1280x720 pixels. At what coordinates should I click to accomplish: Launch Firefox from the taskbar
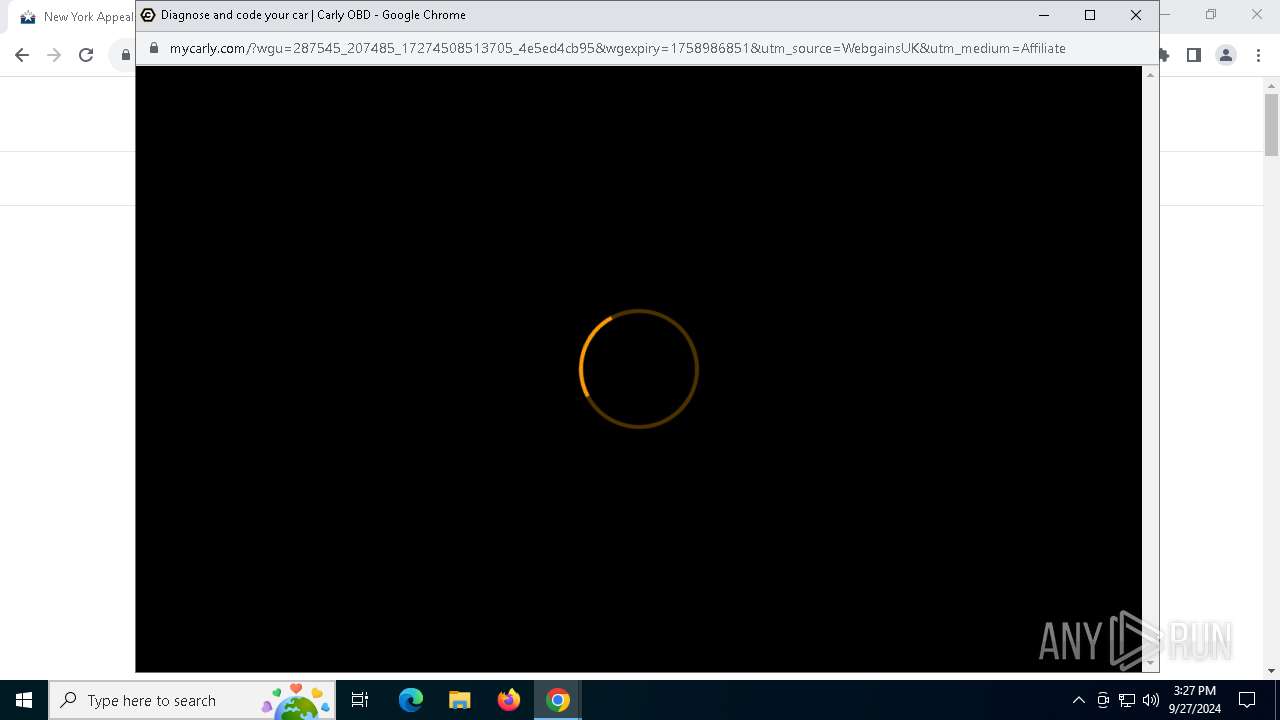point(509,700)
